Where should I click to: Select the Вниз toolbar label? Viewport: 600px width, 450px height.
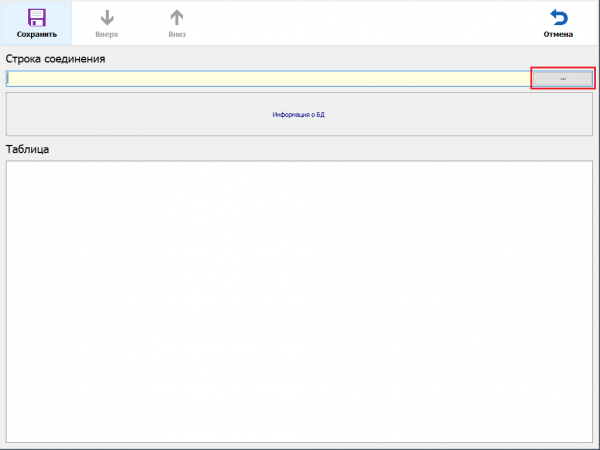[x=177, y=35]
